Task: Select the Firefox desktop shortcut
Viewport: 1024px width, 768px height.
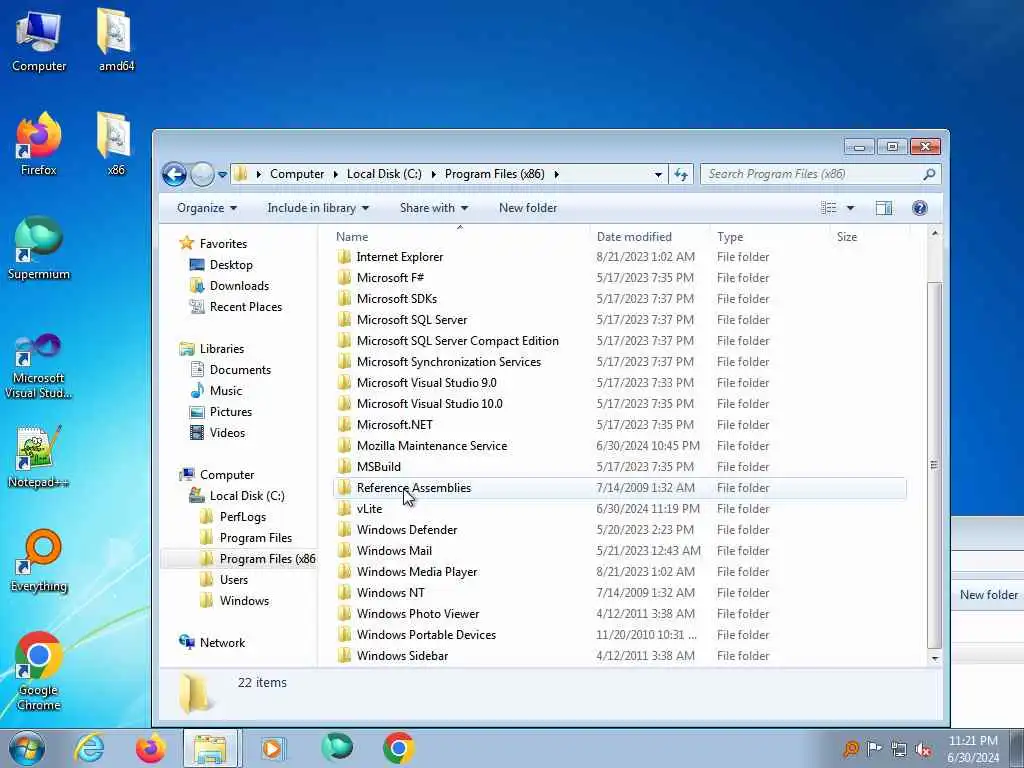Action: click(x=39, y=144)
